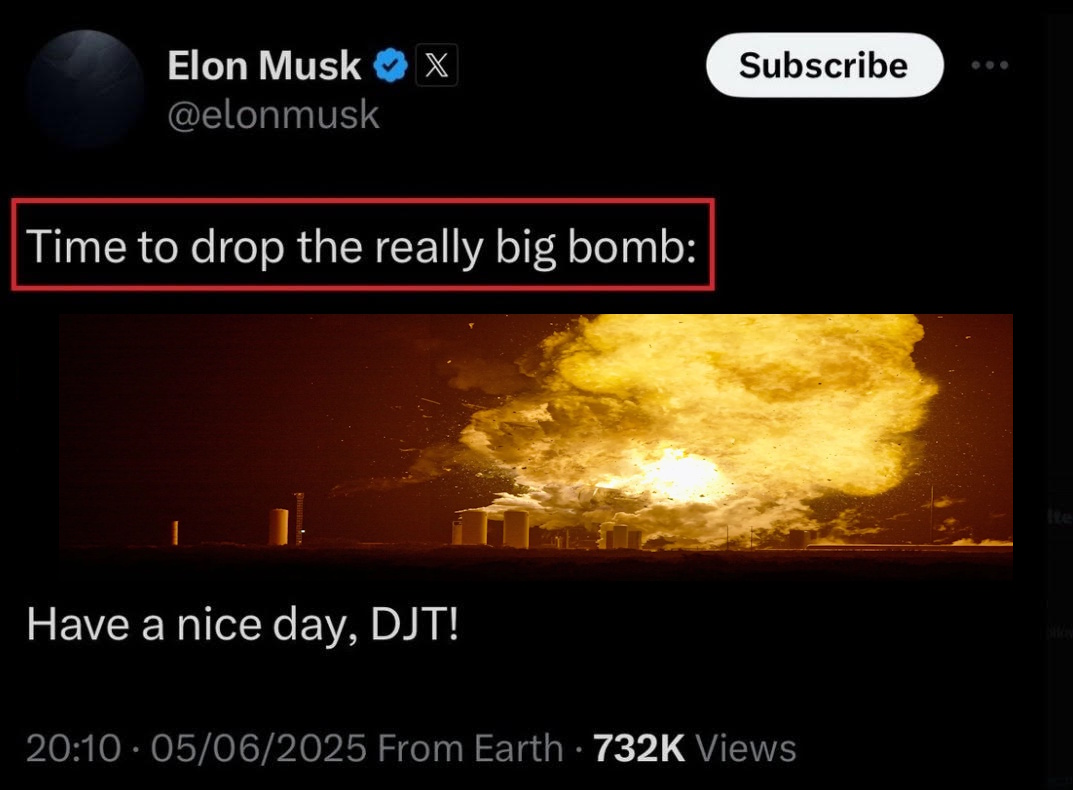The height and width of the screenshot is (790, 1073).
Task: Click the X affiliation badge icon
Action: [437, 65]
